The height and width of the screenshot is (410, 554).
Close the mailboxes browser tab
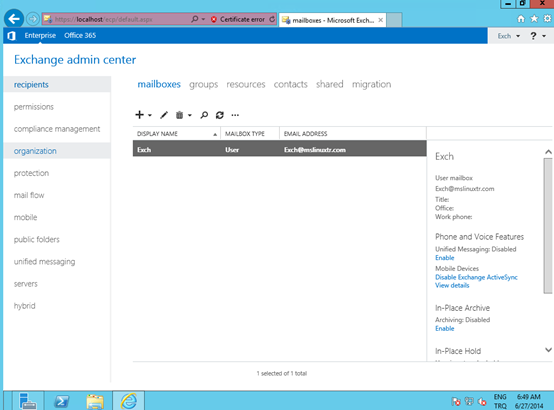point(381,20)
